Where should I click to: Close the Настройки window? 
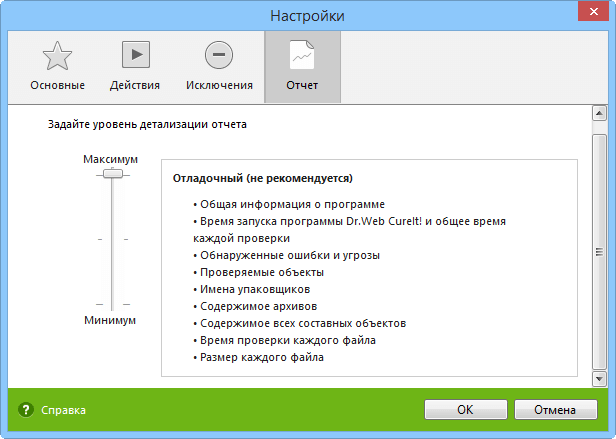pyautogui.click(x=594, y=11)
